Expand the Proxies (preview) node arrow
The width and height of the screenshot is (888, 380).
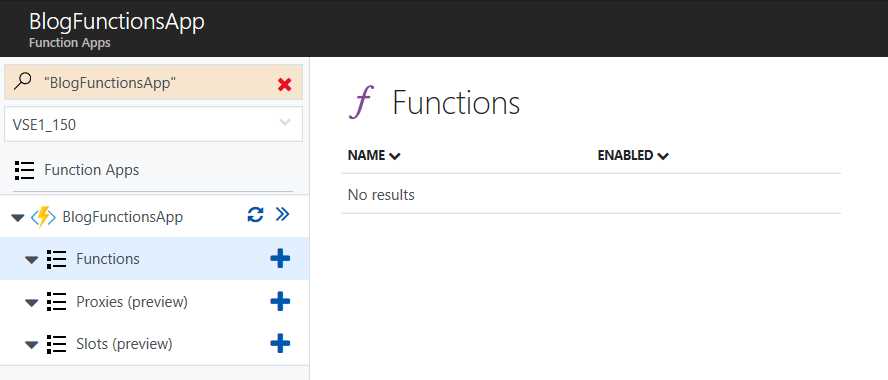[32, 303]
